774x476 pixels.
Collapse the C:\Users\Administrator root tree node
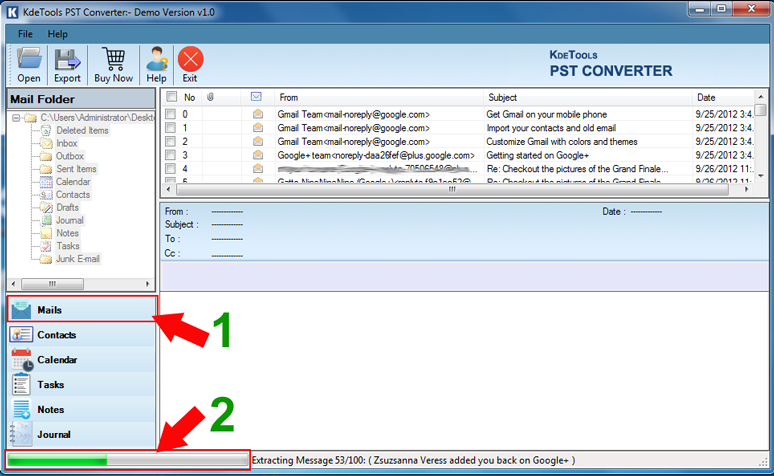click(17, 118)
